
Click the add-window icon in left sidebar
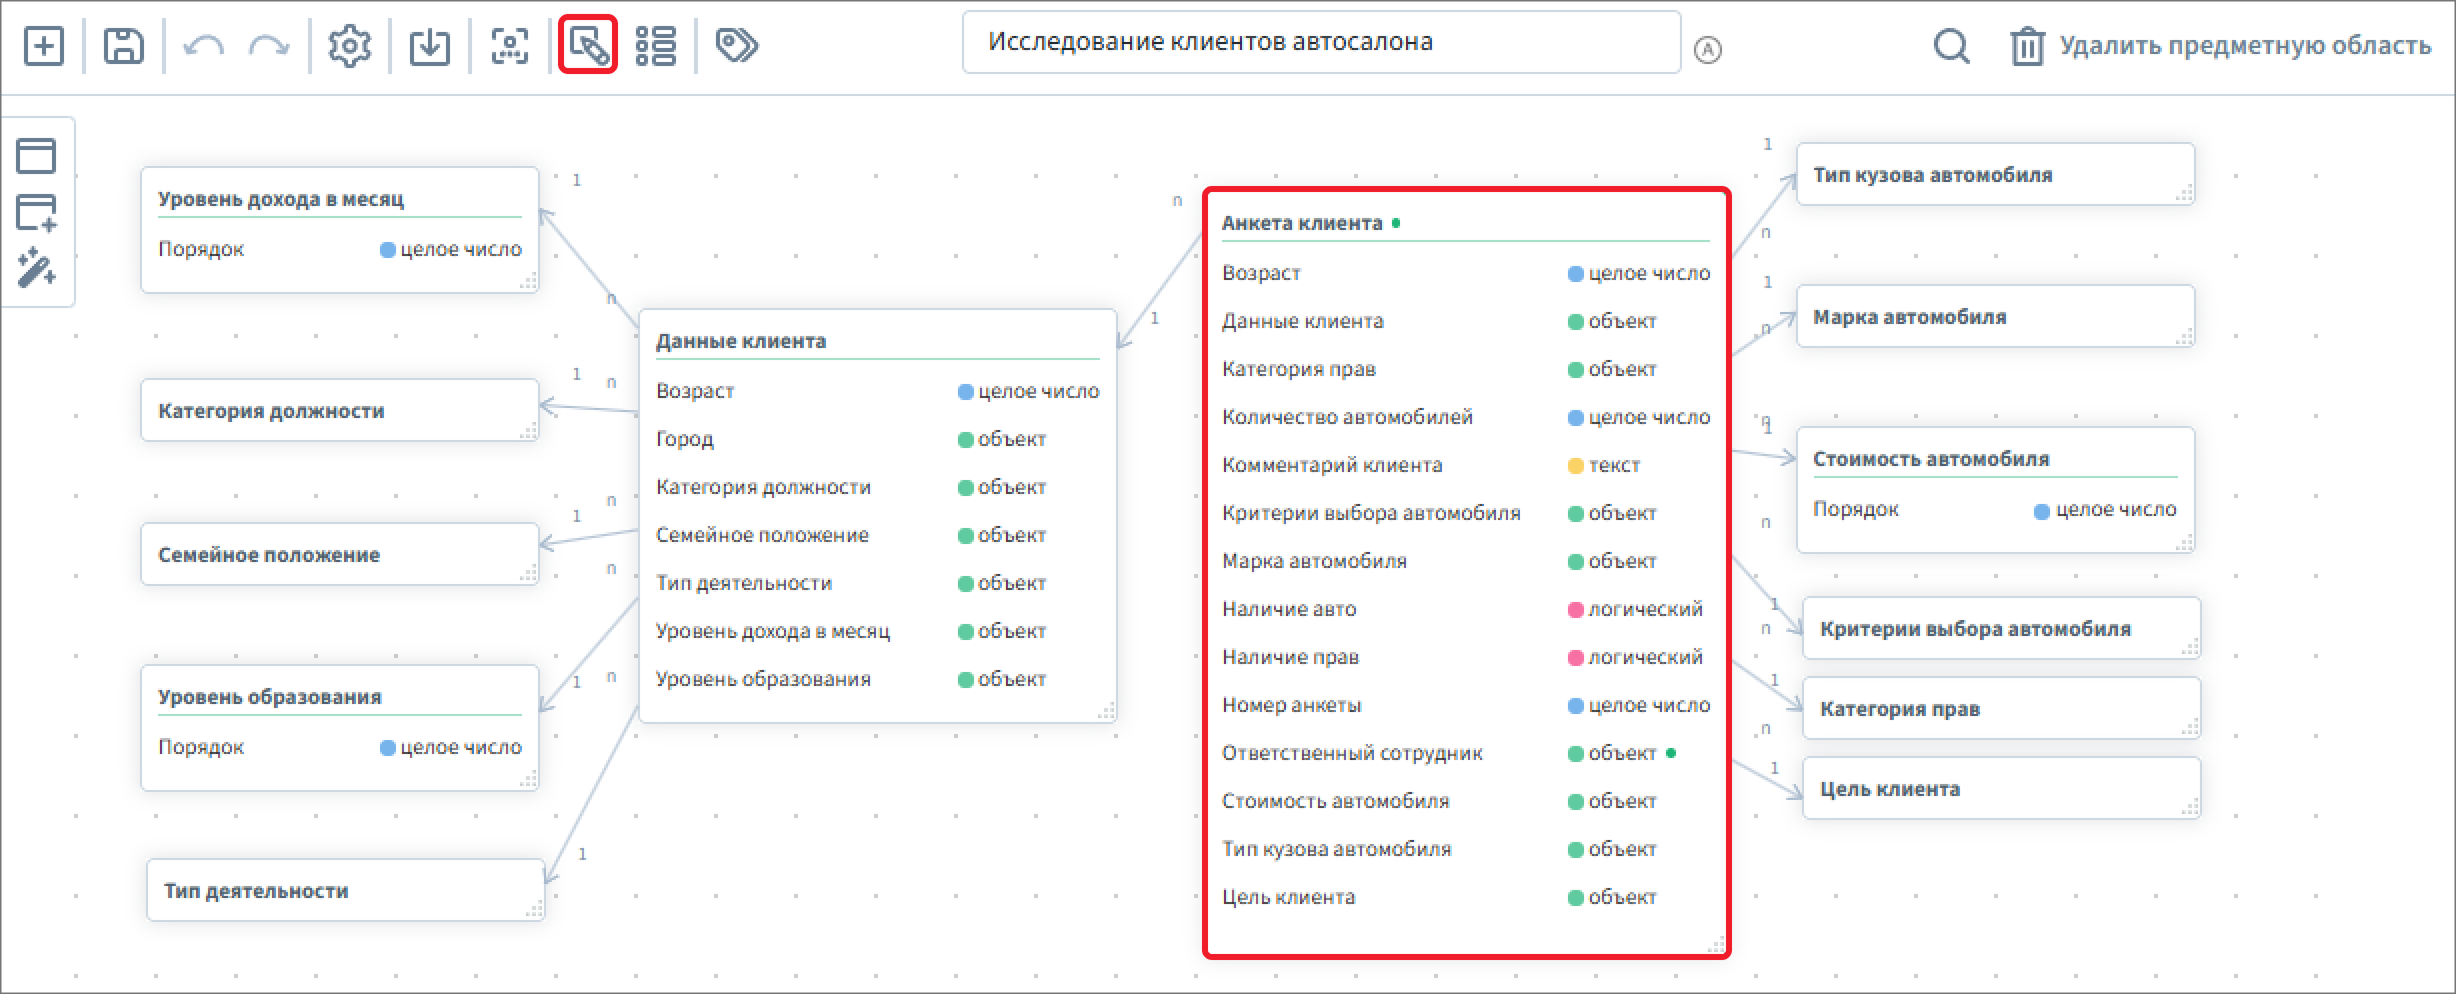[36, 212]
